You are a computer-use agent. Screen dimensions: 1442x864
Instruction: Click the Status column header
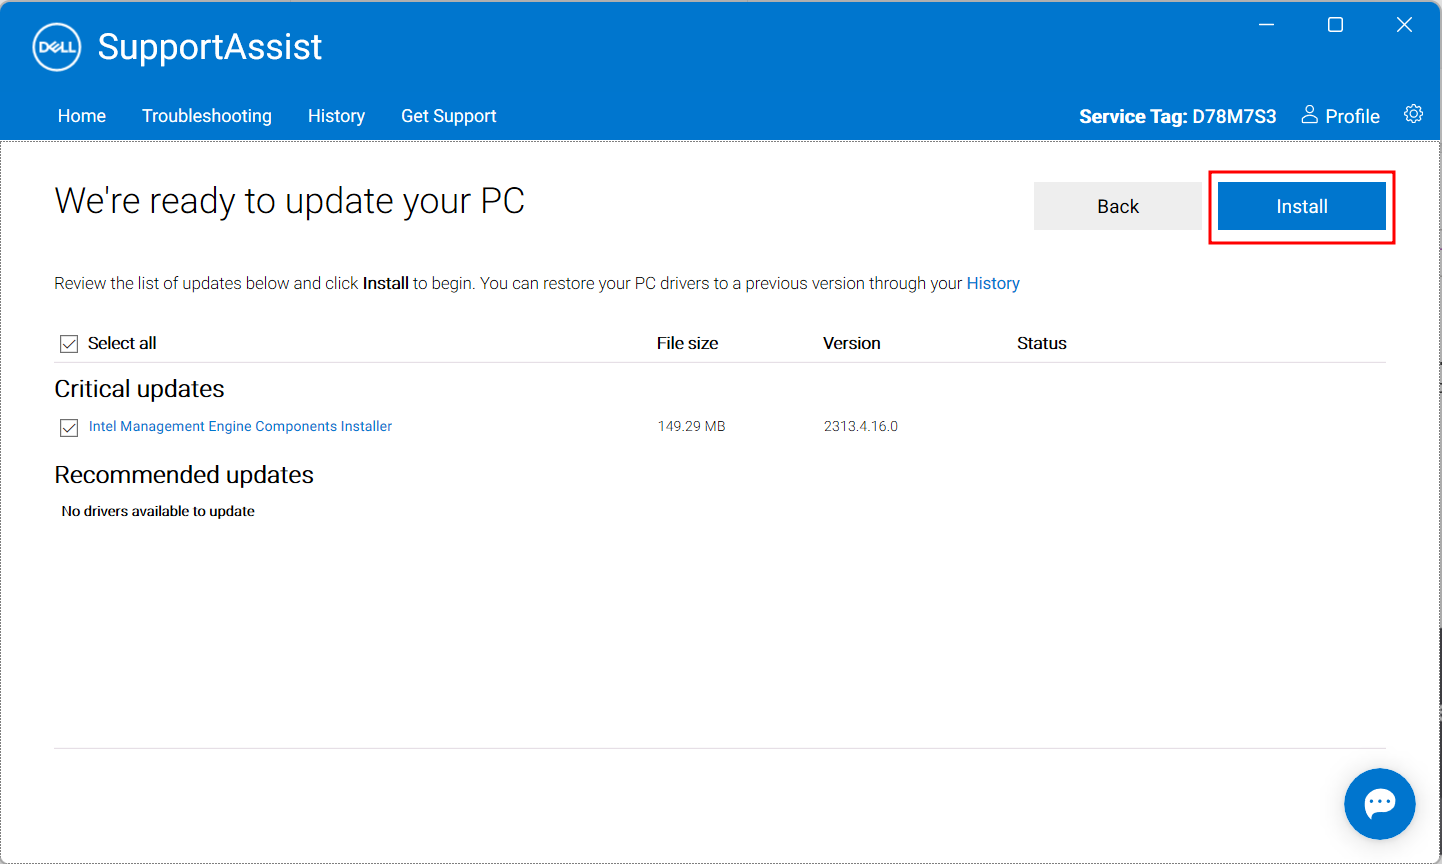1042,343
